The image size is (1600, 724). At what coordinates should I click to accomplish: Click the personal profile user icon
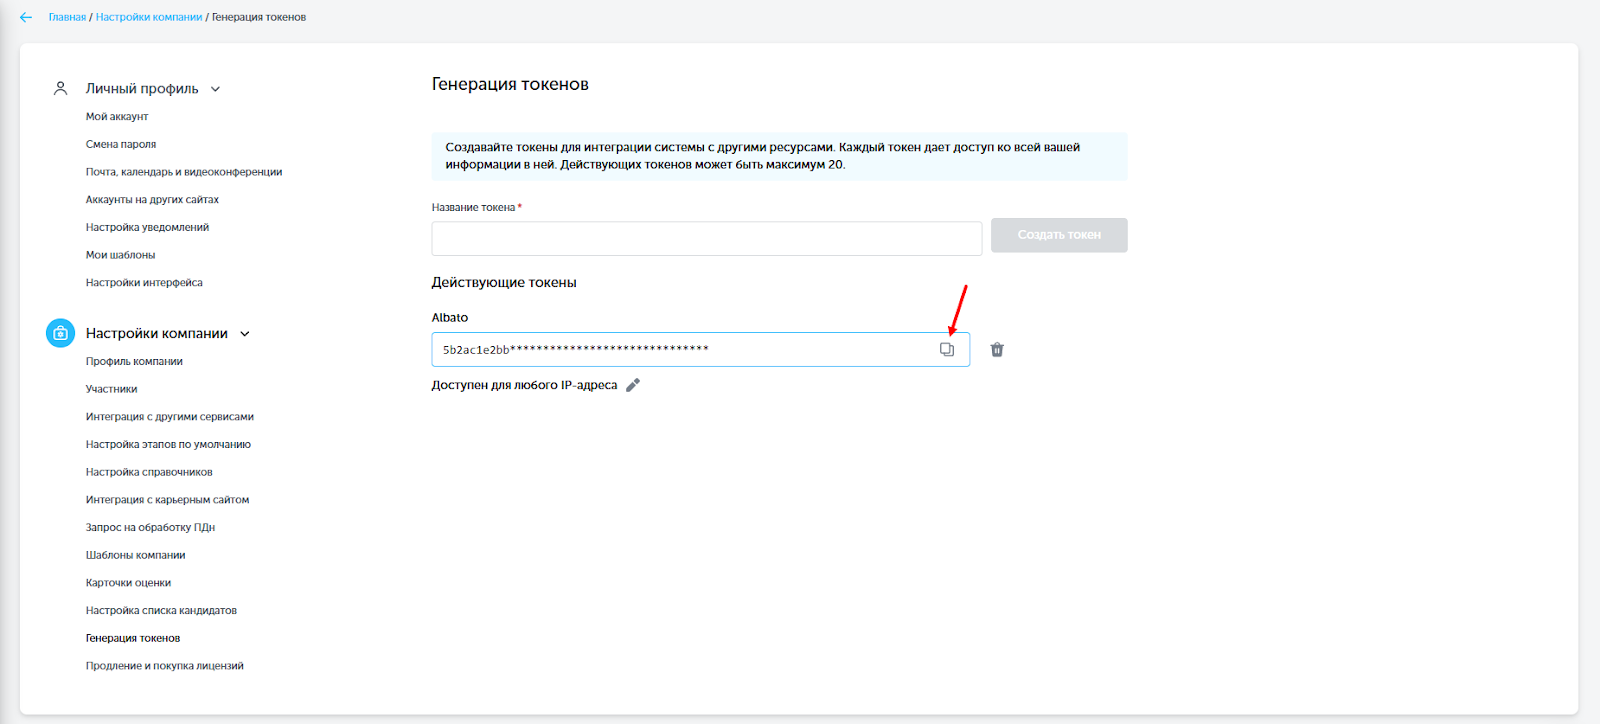[60, 89]
